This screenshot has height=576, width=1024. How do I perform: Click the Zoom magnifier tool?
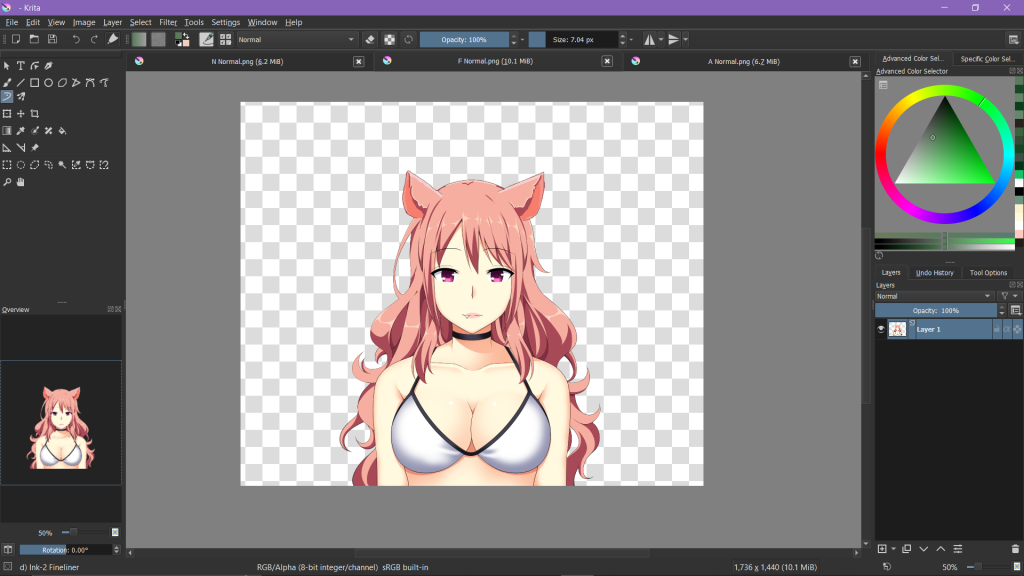(x=7, y=182)
